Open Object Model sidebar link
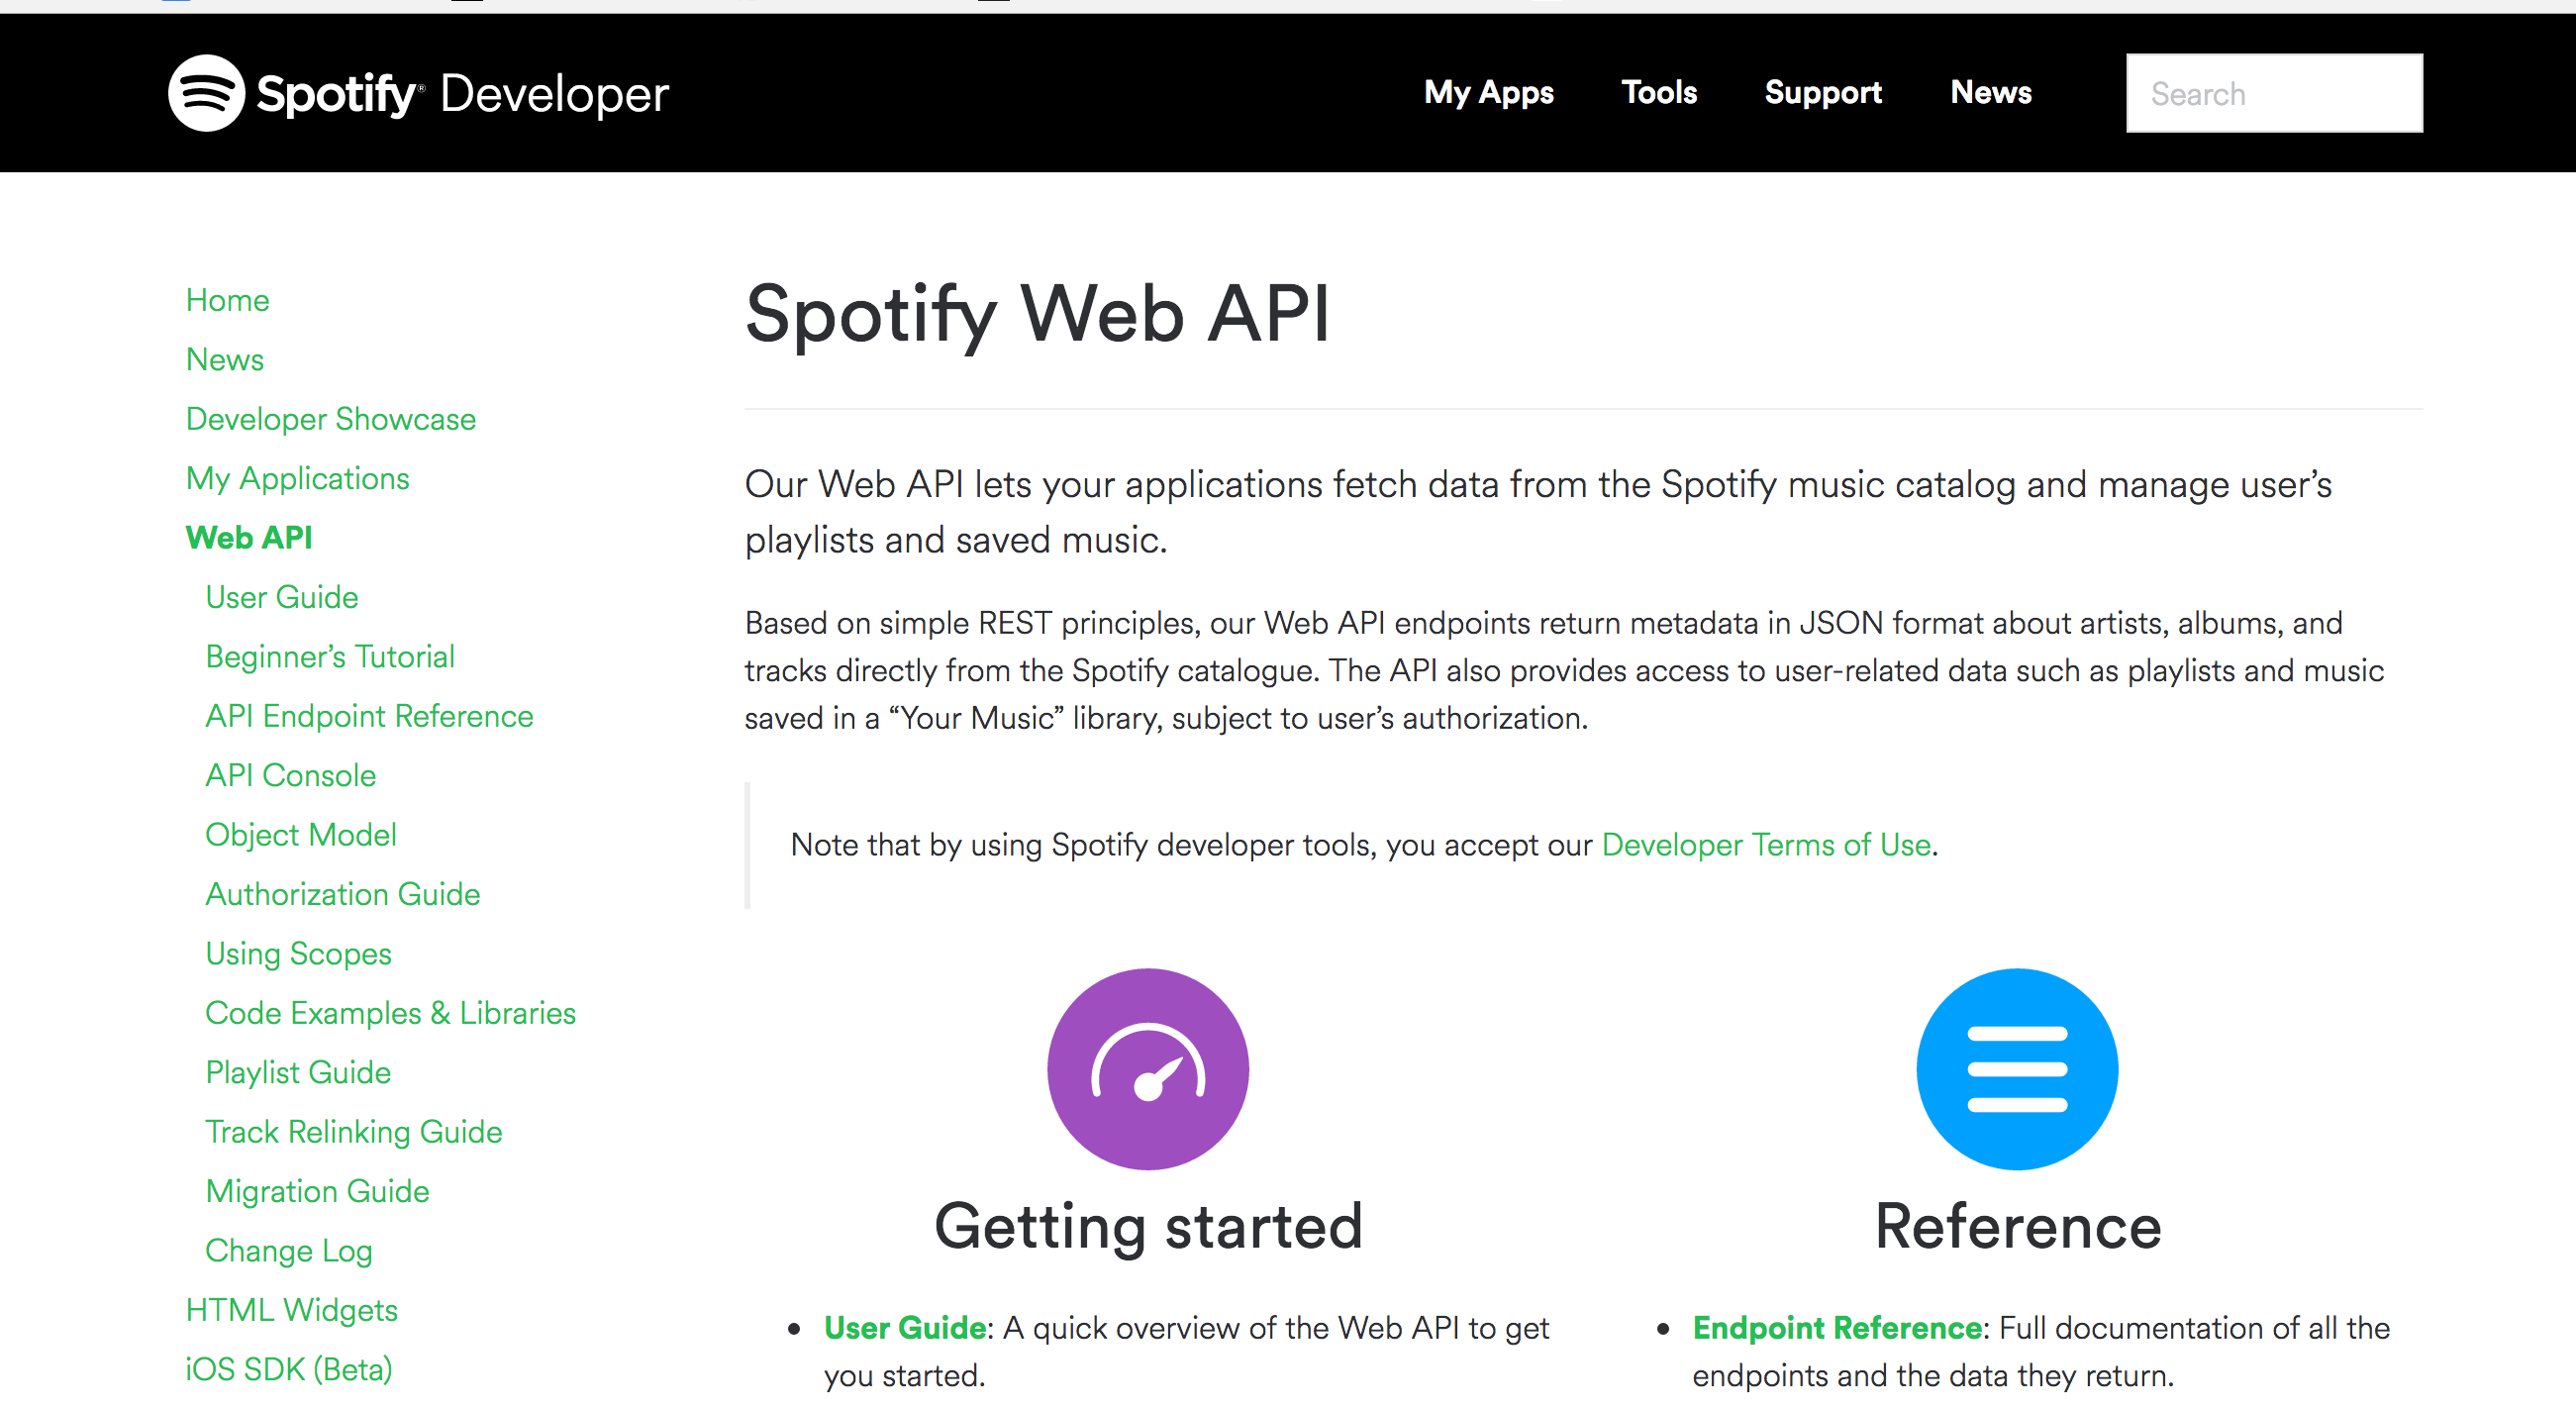Image resolution: width=2576 pixels, height=1410 pixels. 301,834
